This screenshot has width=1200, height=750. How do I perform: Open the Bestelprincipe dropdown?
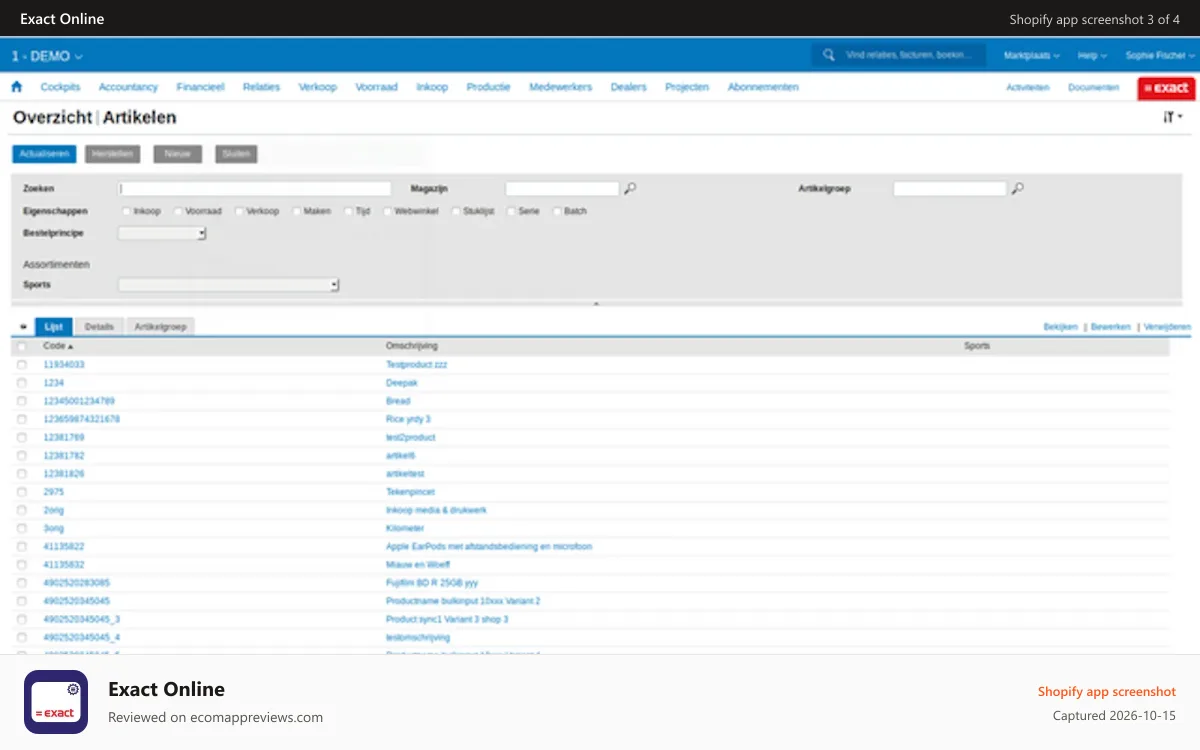[x=162, y=233]
